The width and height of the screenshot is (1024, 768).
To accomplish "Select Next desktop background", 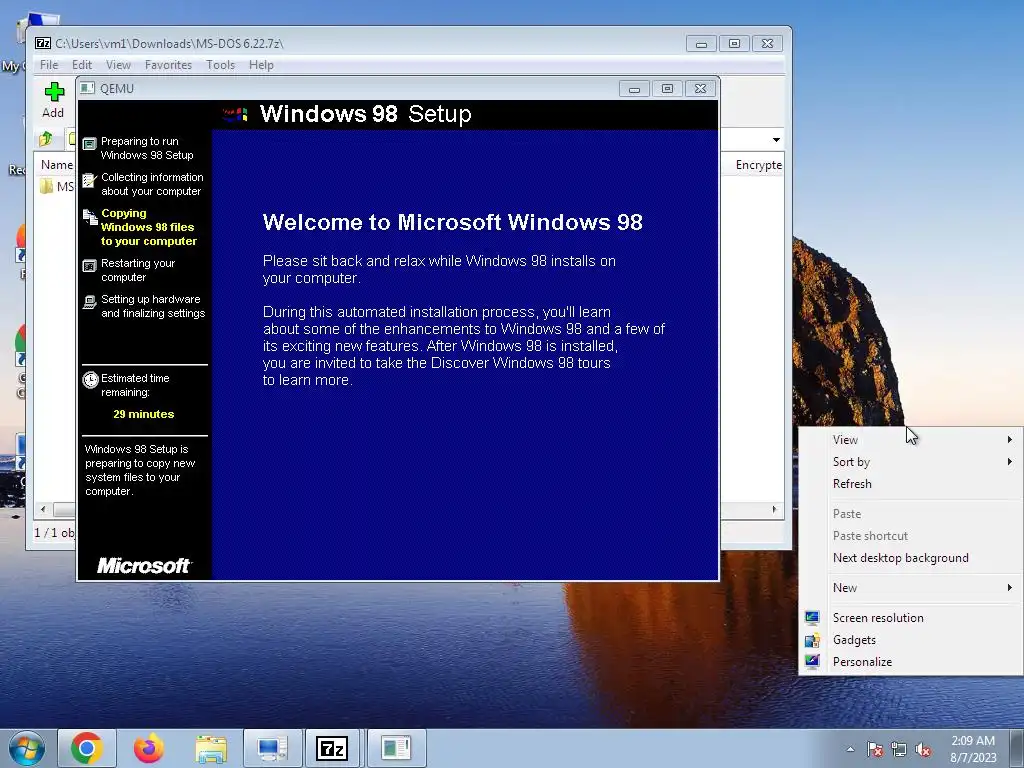I will (x=911, y=558).
